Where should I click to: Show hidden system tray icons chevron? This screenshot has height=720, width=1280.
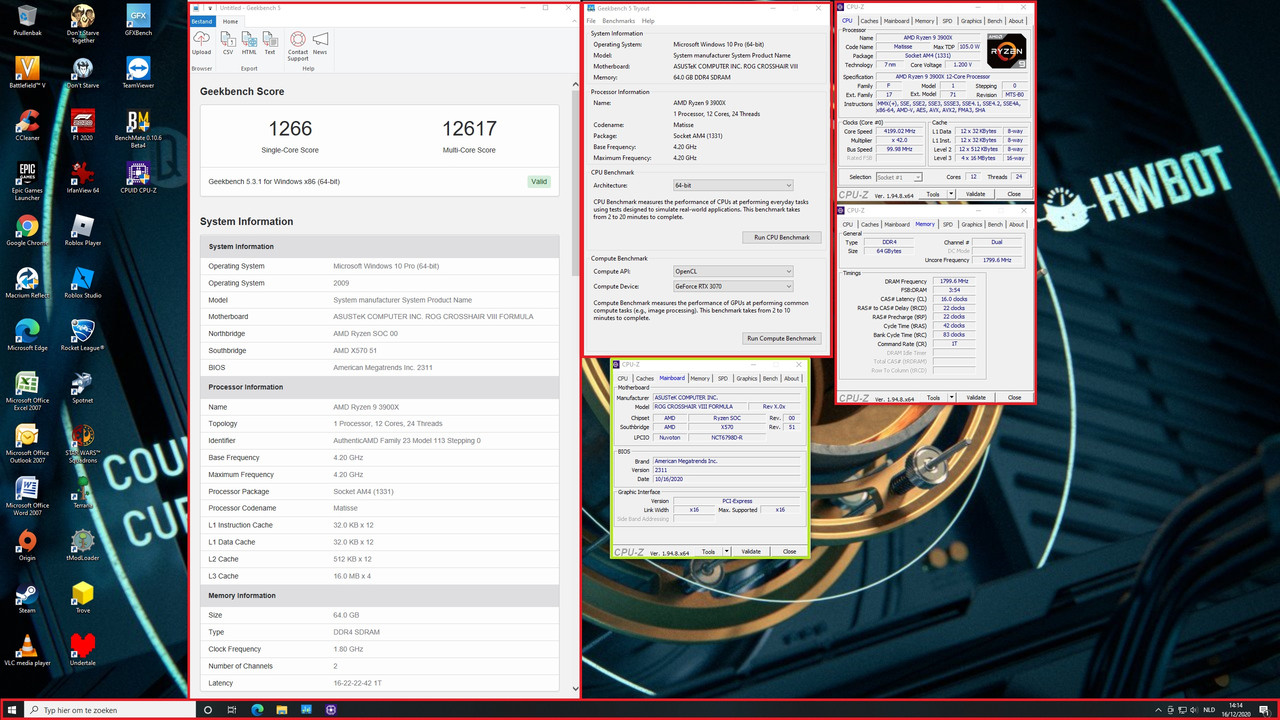tap(1159, 710)
